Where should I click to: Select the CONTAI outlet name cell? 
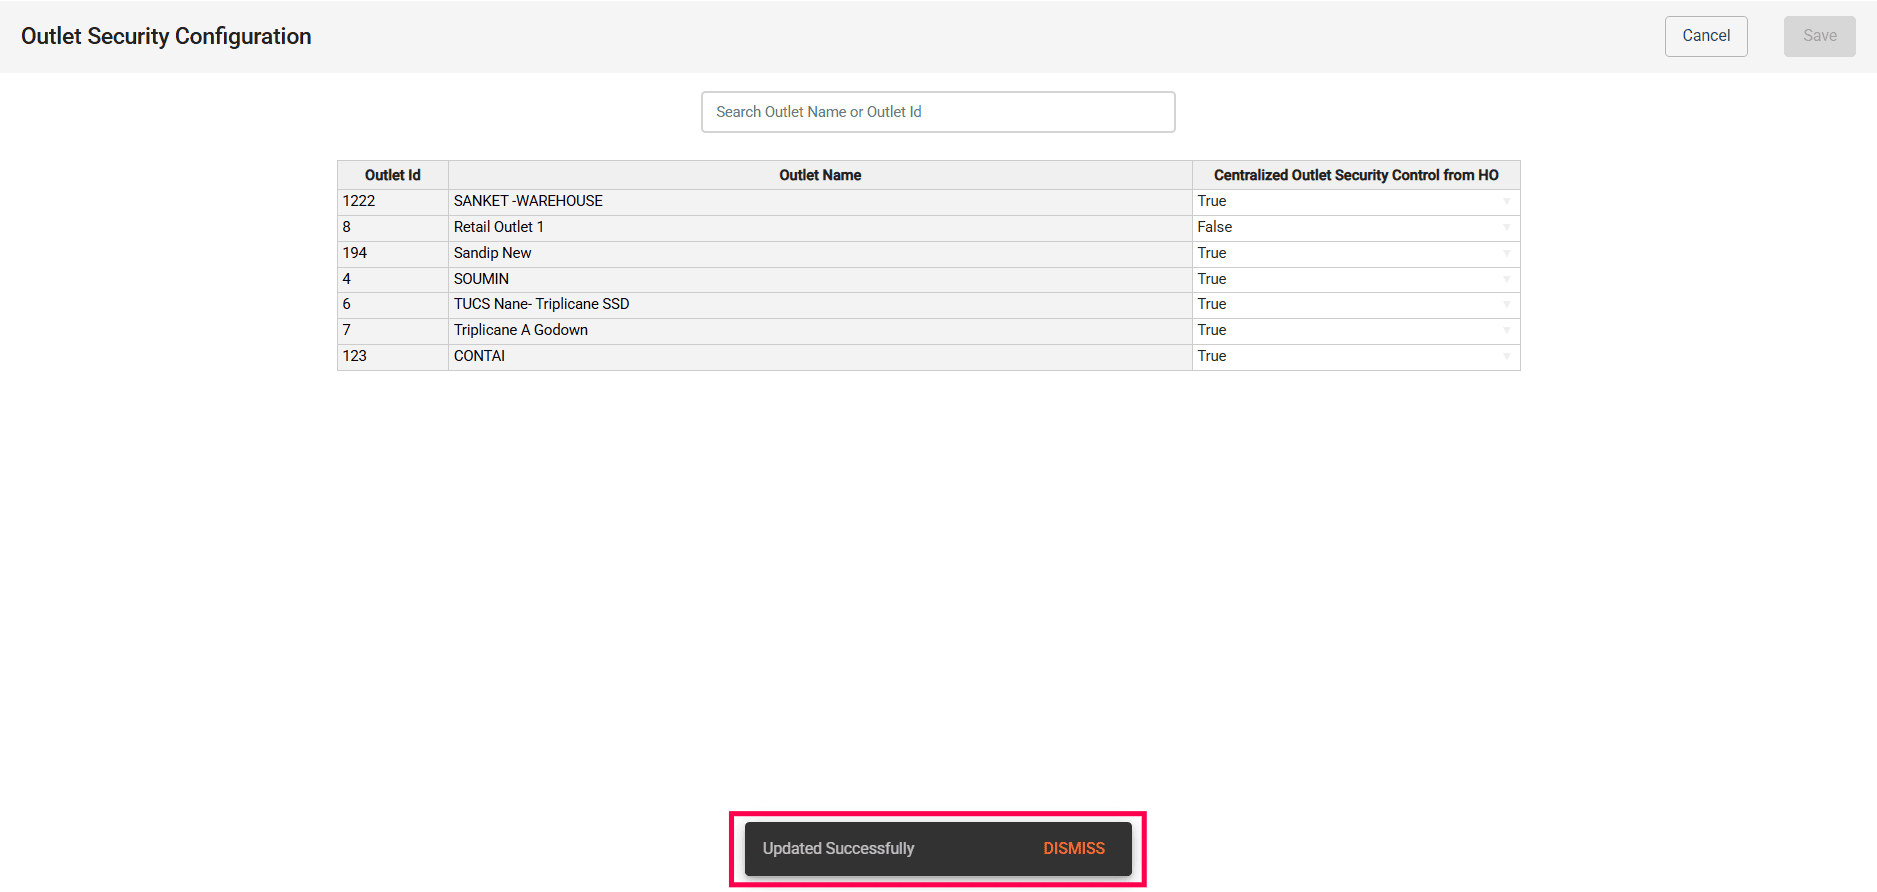[479, 357]
